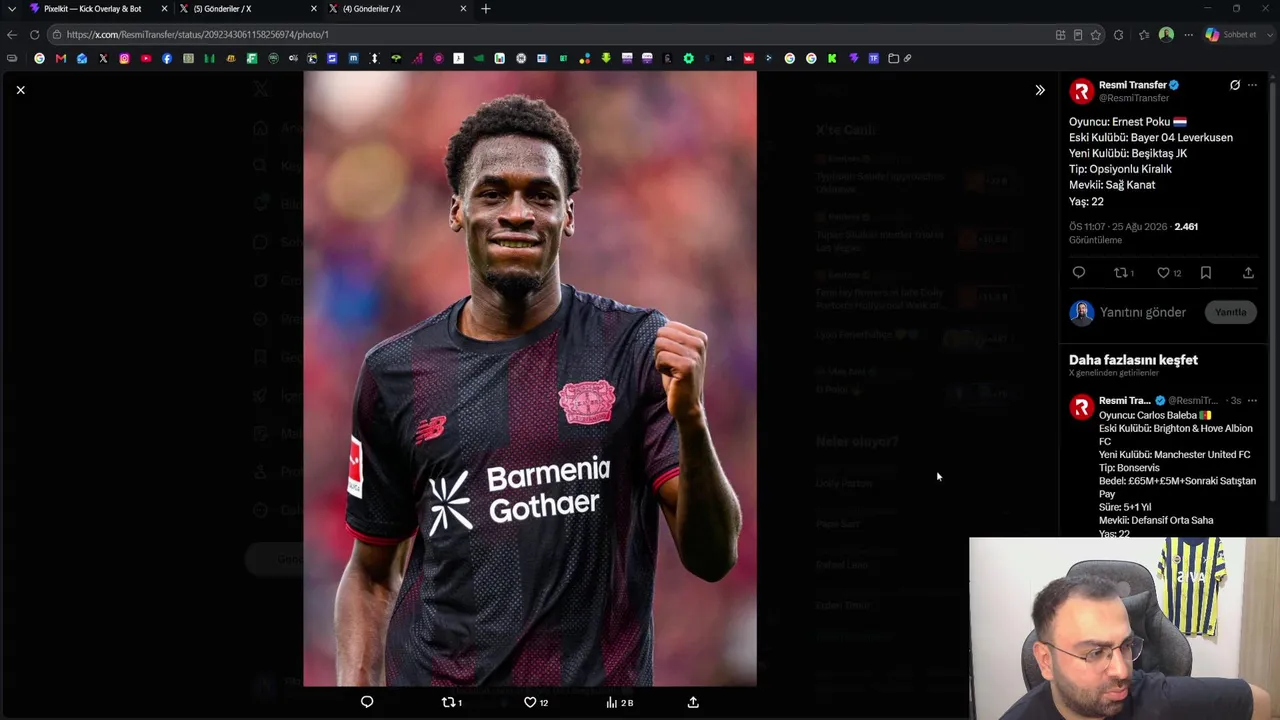Go back to the previous page

pyautogui.click(x=12, y=34)
